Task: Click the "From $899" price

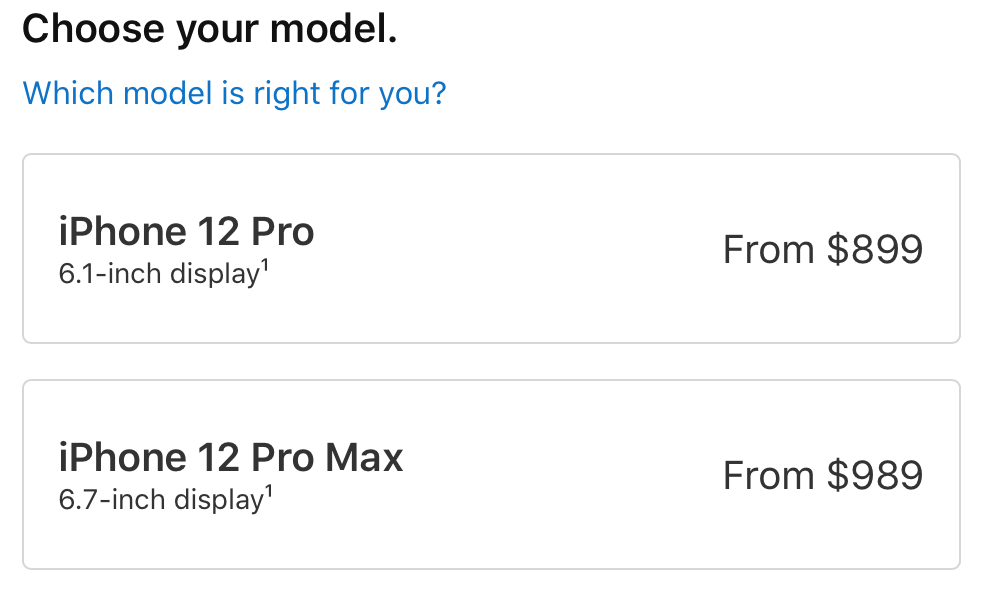Action: (822, 249)
